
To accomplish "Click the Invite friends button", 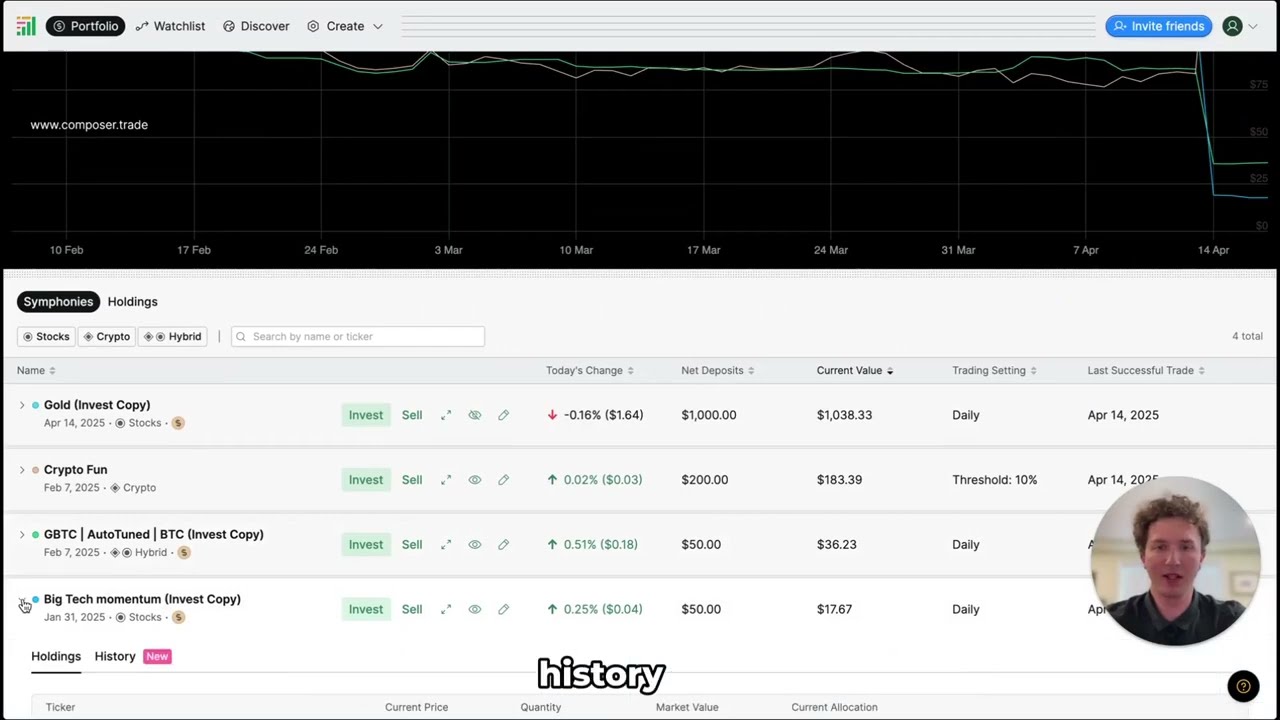I will point(1159,26).
